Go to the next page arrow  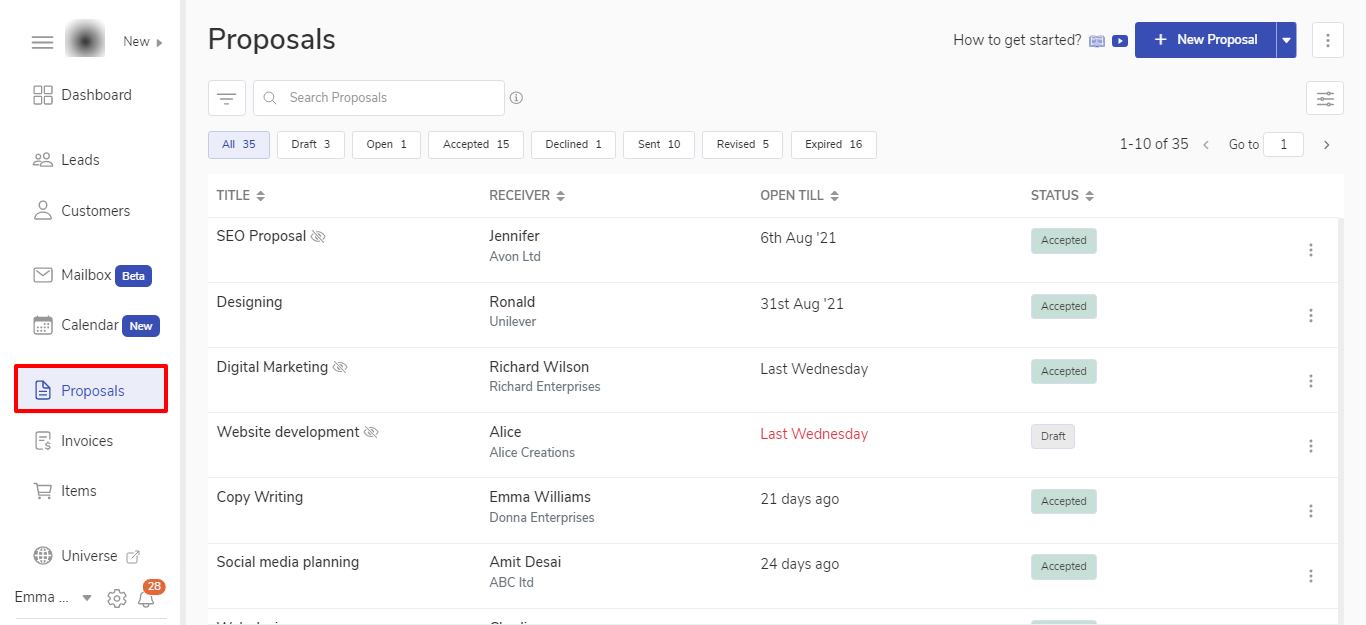tap(1327, 145)
